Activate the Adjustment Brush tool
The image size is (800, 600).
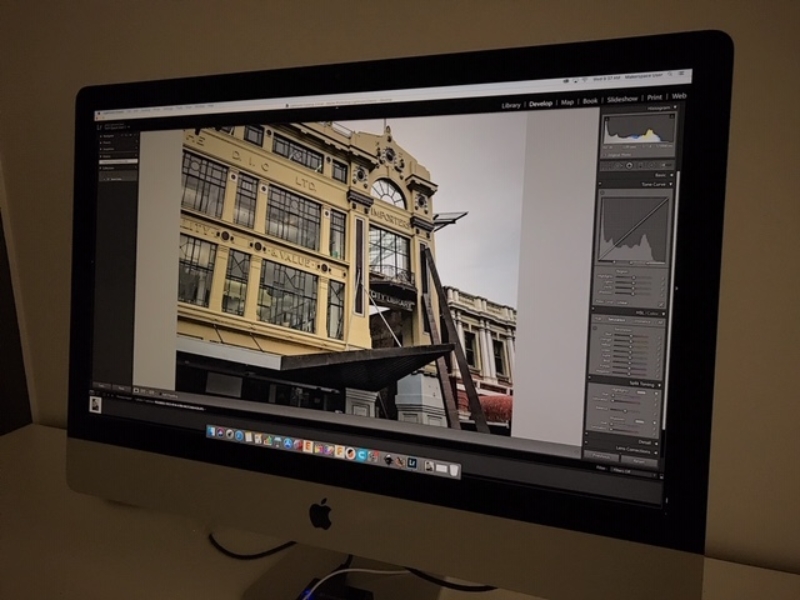651,166
